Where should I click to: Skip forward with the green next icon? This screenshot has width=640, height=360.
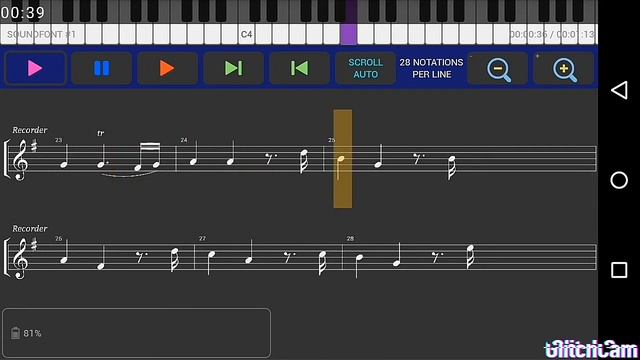tap(233, 68)
